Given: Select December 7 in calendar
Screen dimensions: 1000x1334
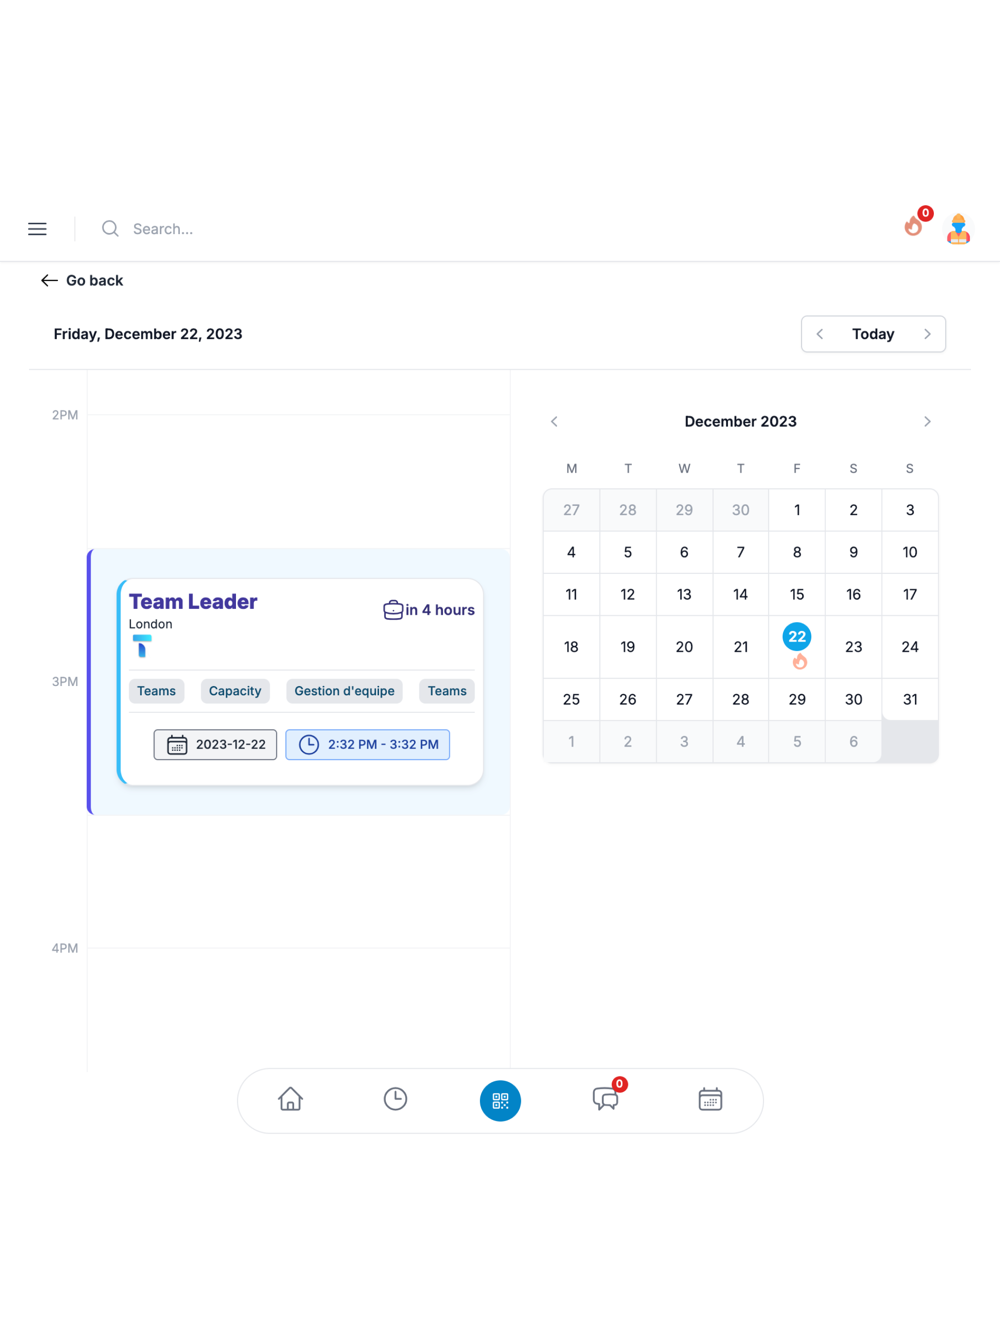Looking at the screenshot, I should pyautogui.click(x=740, y=552).
